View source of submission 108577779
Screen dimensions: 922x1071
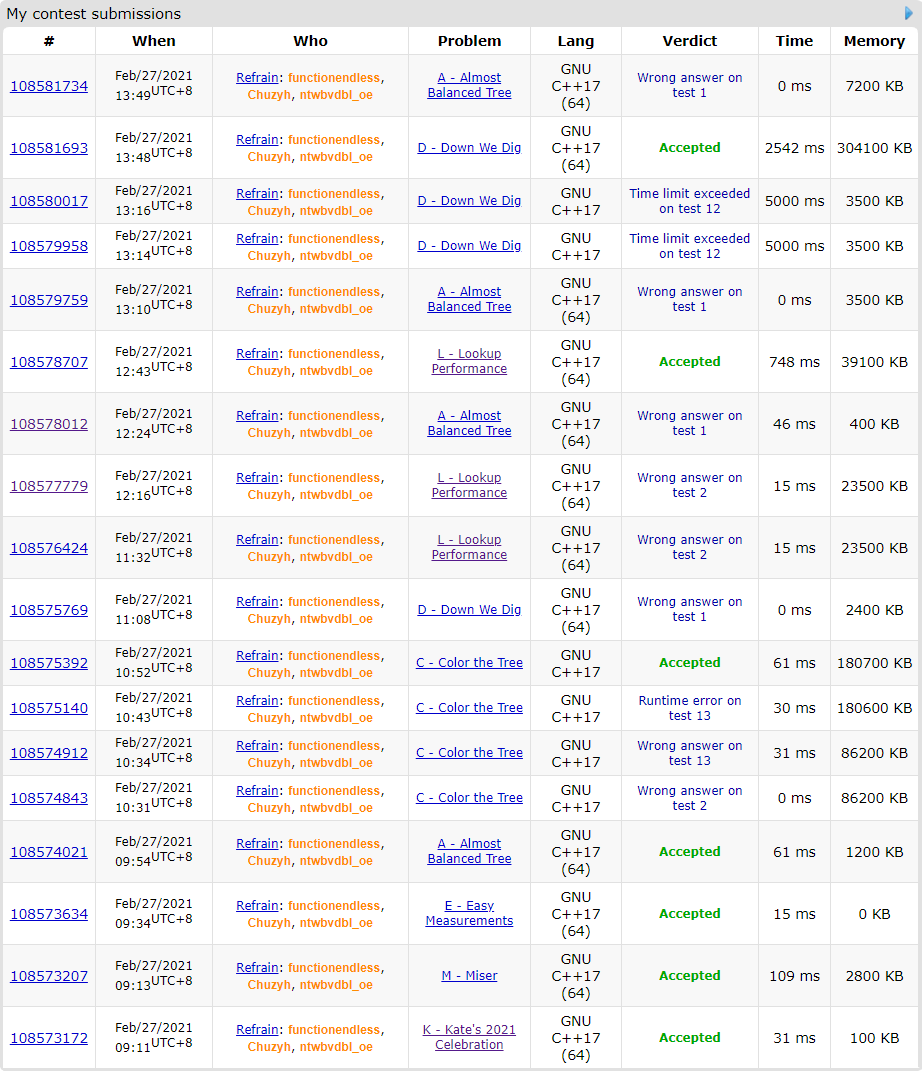[x=49, y=486]
